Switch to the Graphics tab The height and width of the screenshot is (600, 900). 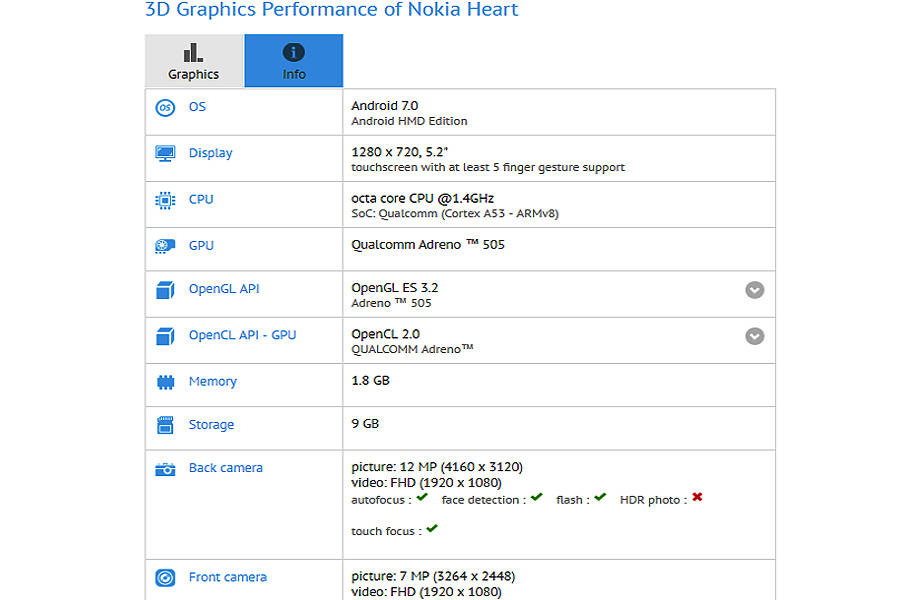pos(193,60)
